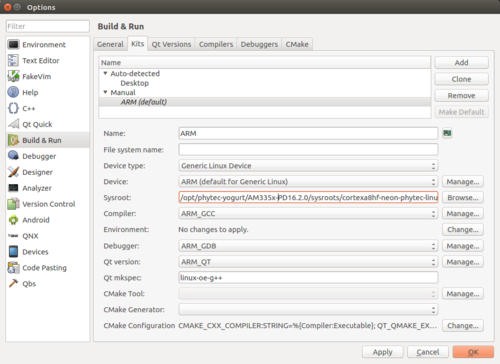
Task: Switch to the Kits tab
Action: [x=138, y=44]
